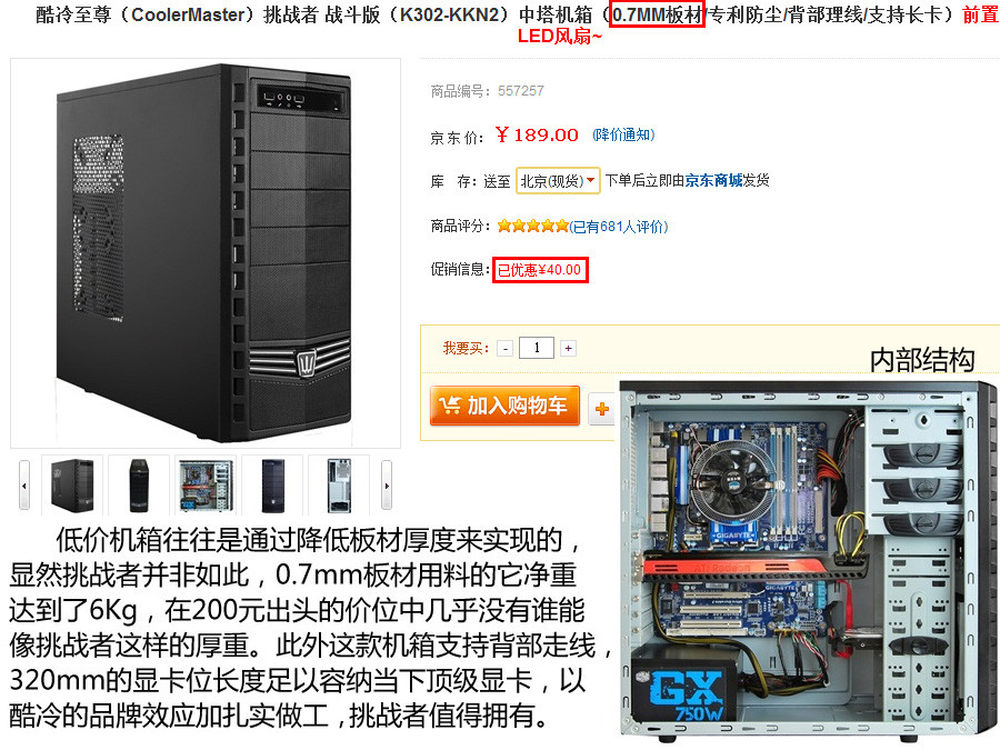The image size is (1000, 750).
Task: Click the main product case image
Action: pos(205,253)
